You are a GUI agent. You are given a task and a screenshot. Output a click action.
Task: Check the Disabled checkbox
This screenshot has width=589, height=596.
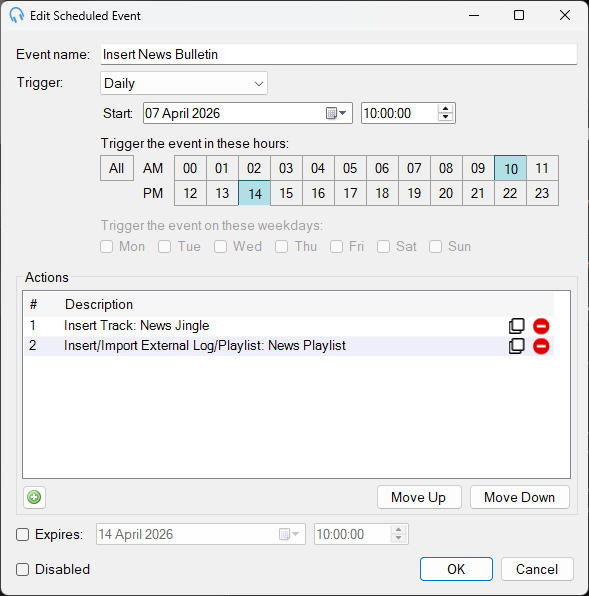point(22,569)
